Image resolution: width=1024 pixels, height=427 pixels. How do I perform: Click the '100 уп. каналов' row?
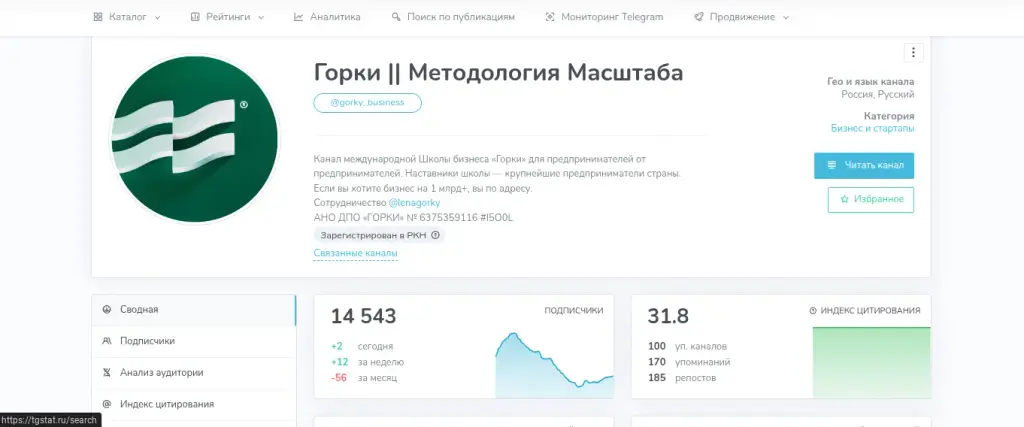pyautogui.click(x=687, y=347)
